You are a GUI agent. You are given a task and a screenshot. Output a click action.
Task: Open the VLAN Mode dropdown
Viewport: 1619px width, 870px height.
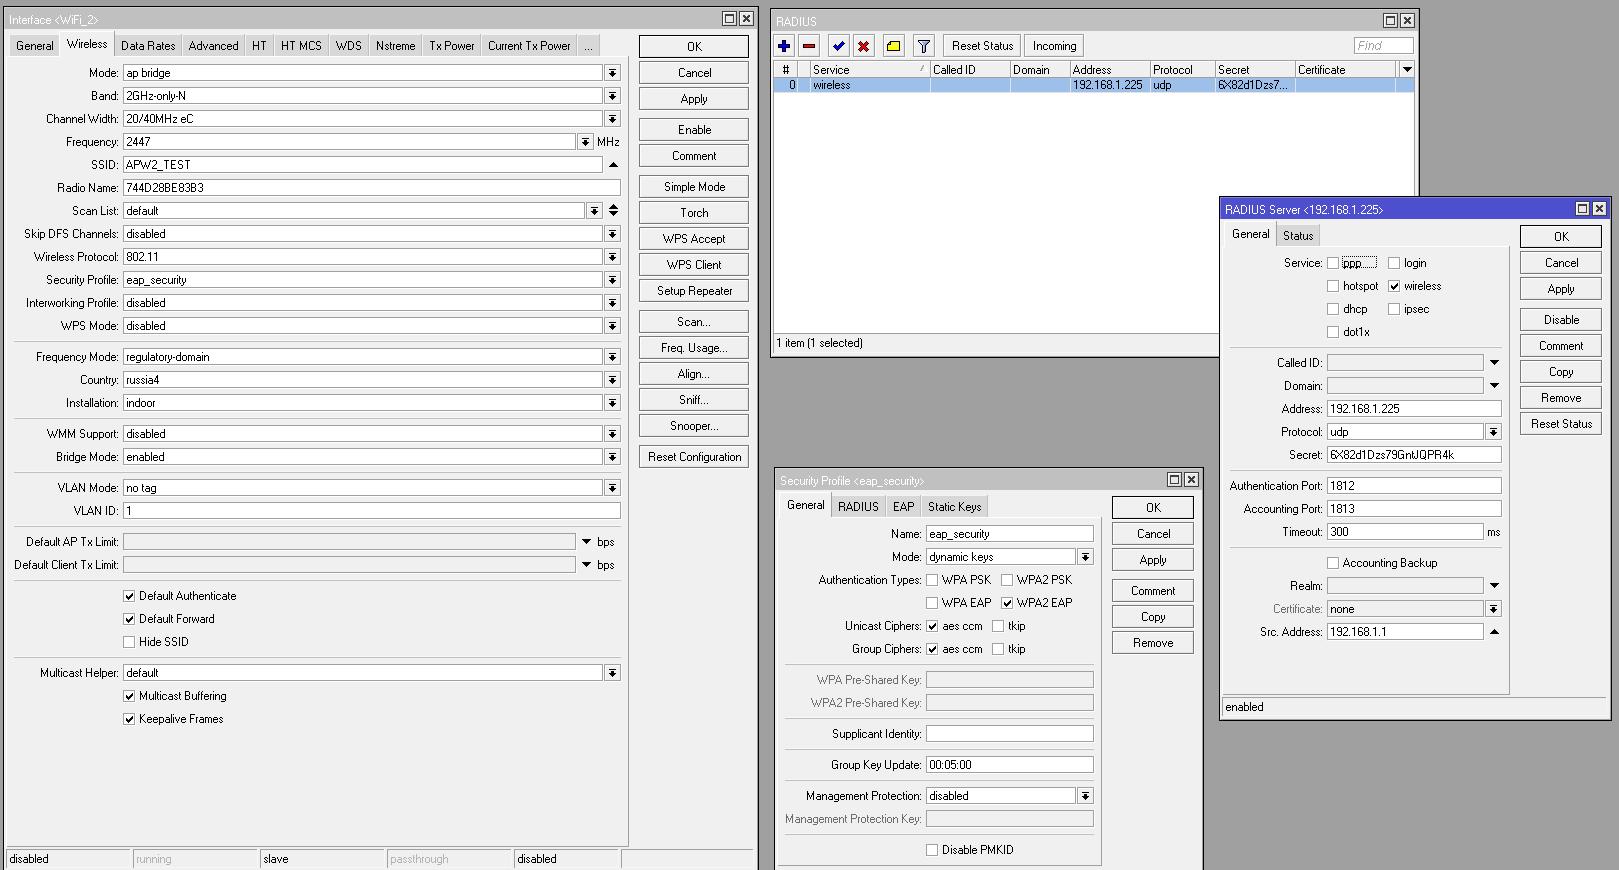pos(613,488)
